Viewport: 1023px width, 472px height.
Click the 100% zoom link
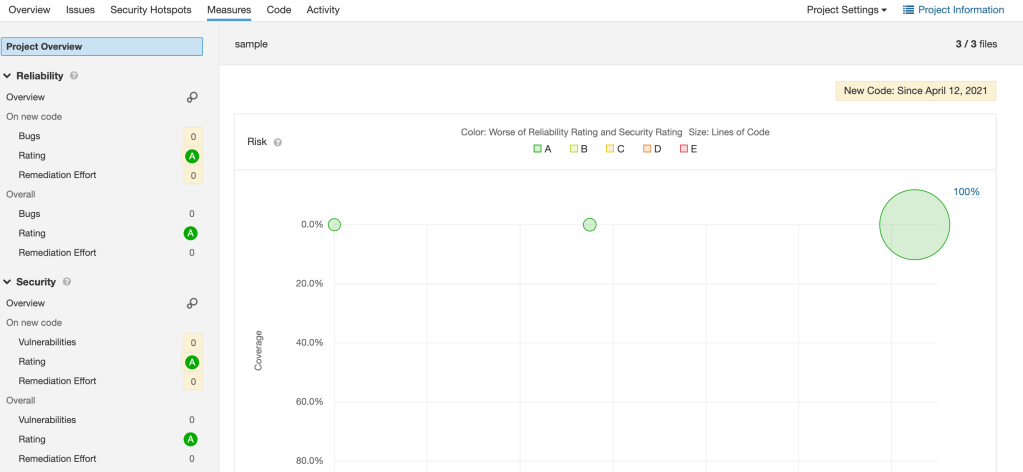(965, 192)
